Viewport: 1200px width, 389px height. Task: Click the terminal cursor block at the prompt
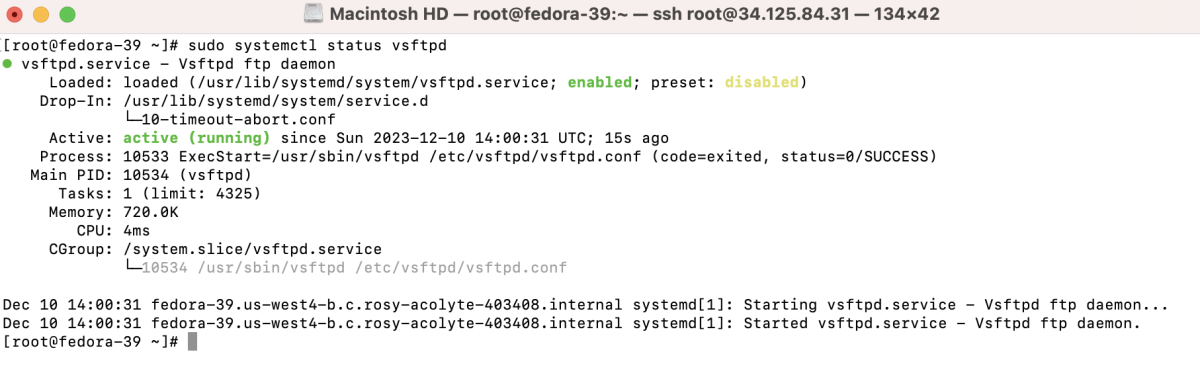[x=193, y=342]
